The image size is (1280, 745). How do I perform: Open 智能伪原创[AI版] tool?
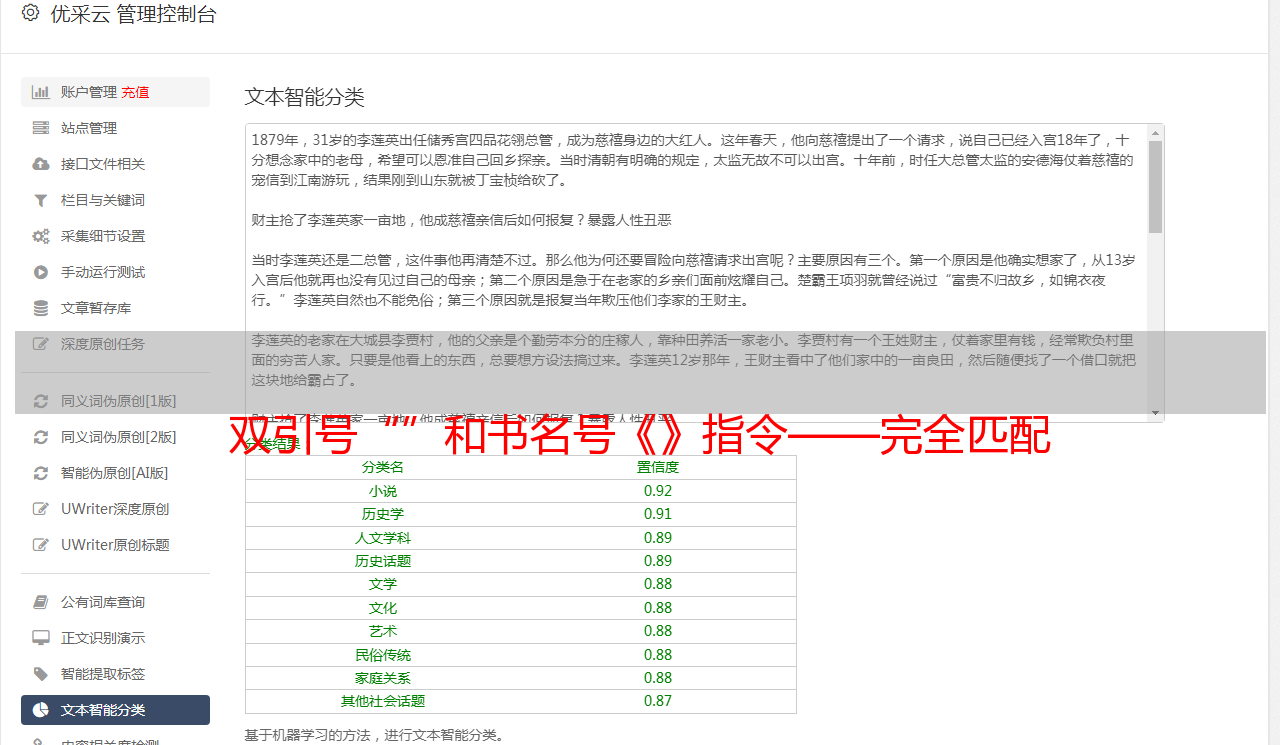click(x=115, y=473)
